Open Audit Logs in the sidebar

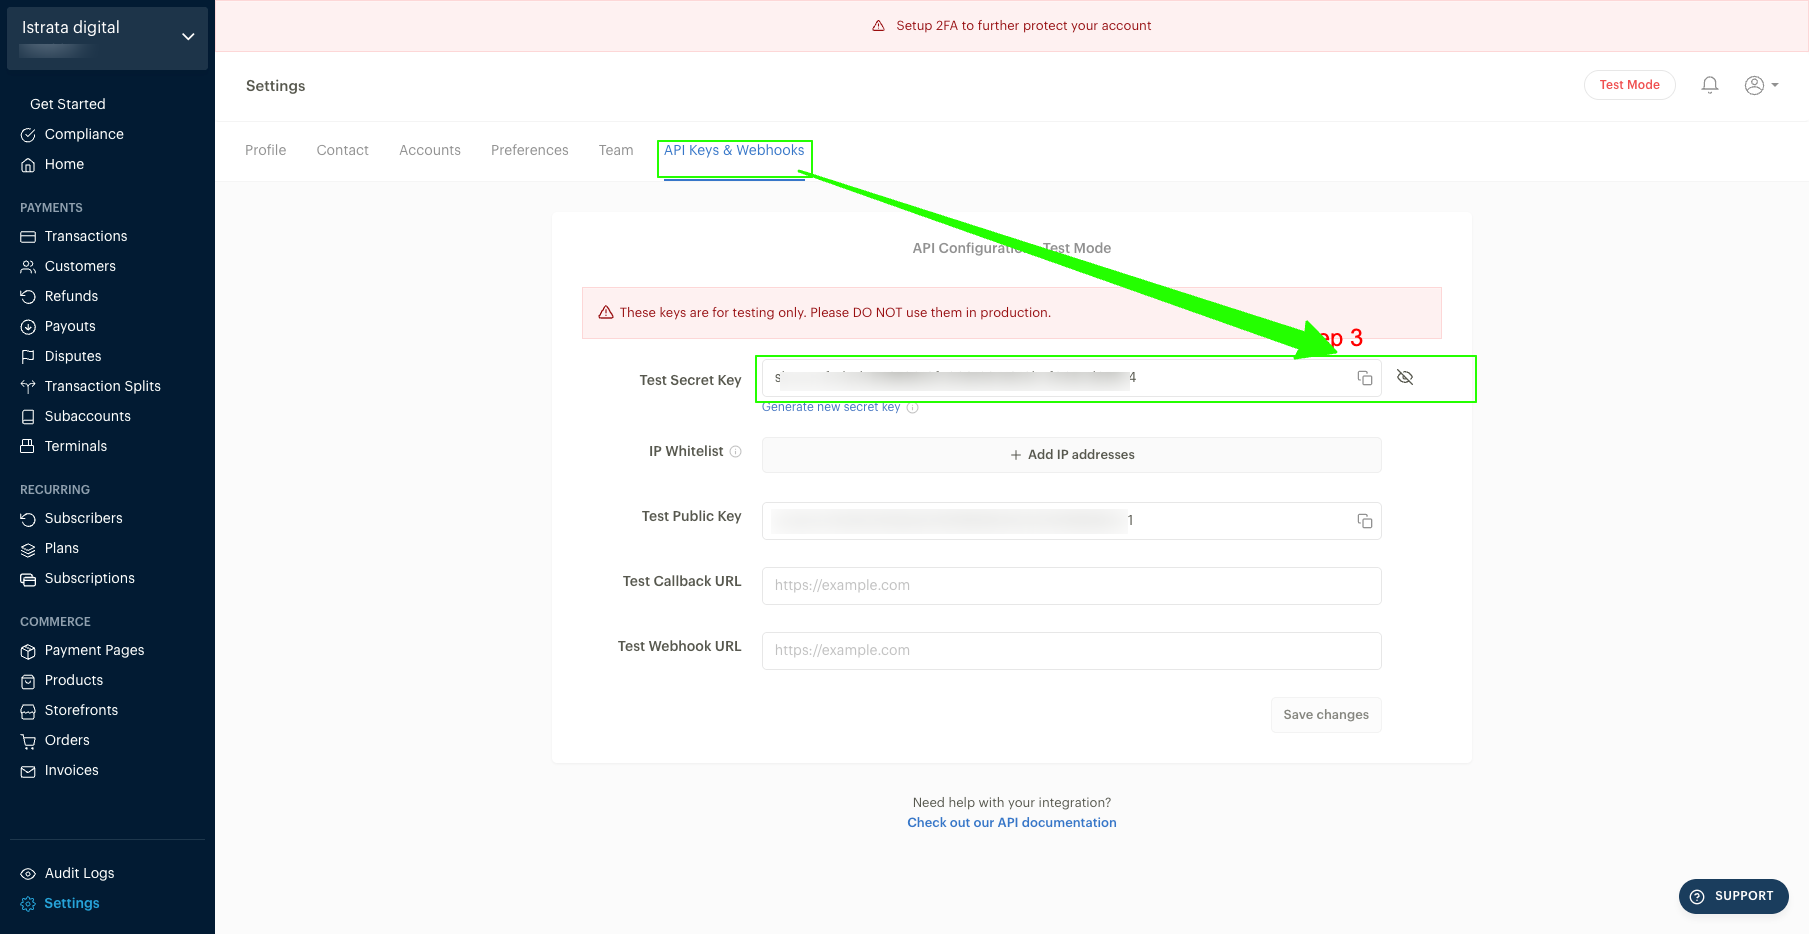pyautogui.click(x=79, y=873)
